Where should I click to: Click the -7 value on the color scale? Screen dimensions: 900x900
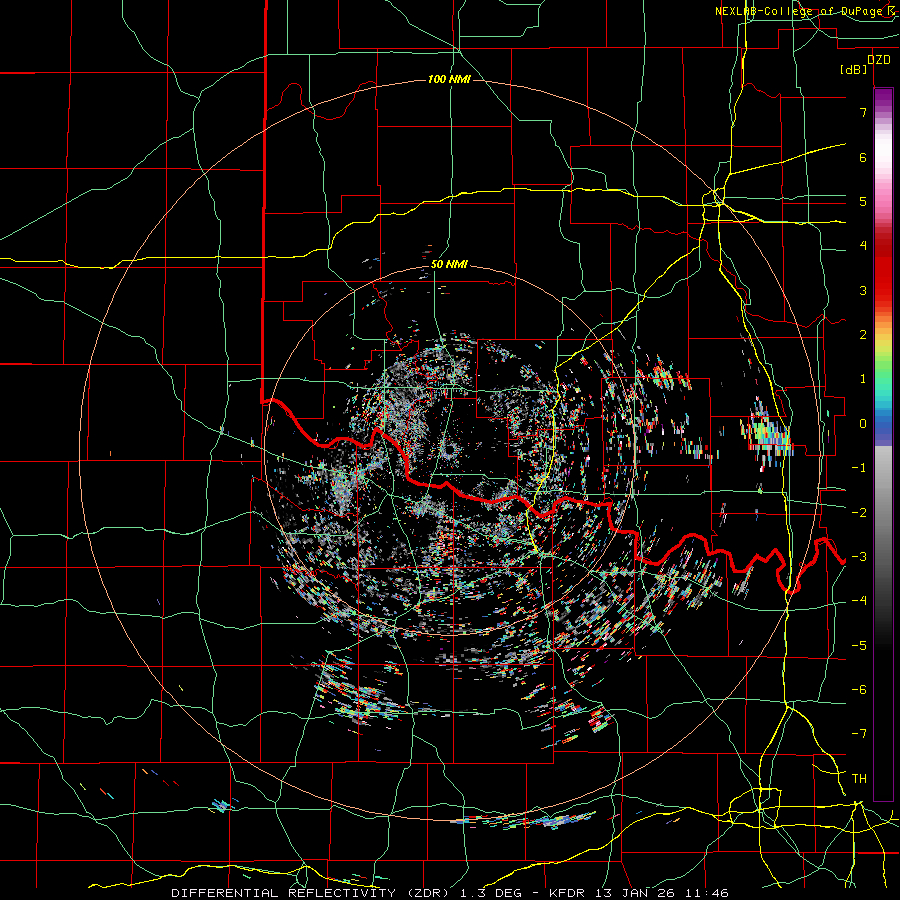[859, 734]
